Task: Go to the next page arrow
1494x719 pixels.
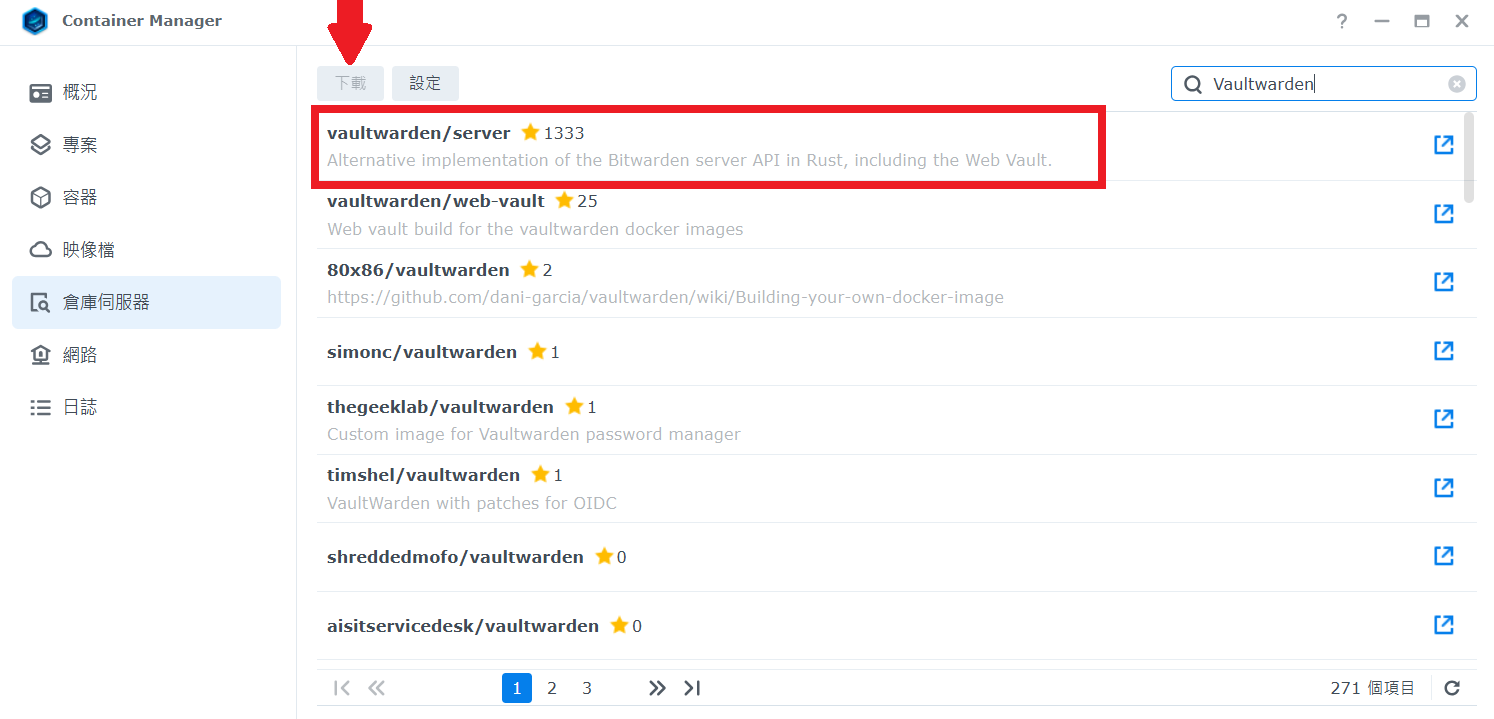Action: coord(657,688)
